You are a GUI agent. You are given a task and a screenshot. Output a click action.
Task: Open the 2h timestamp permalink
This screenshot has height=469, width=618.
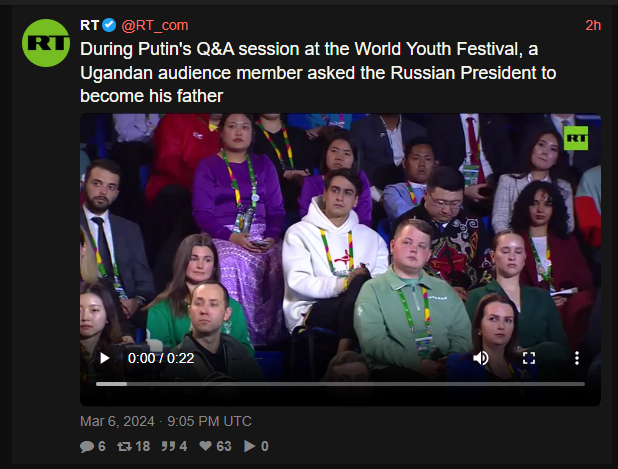click(x=593, y=26)
